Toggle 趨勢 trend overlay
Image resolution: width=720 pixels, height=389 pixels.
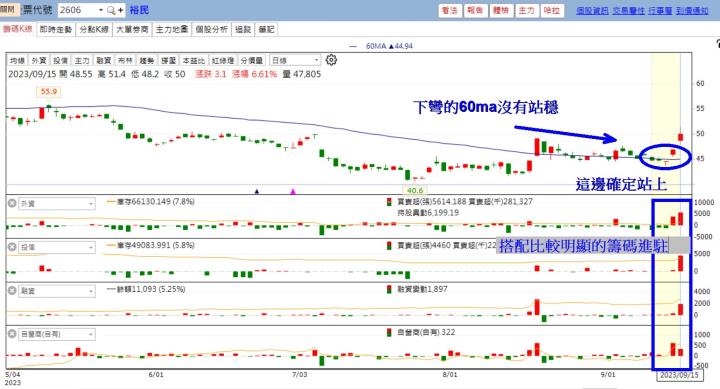pyautogui.click(x=146, y=60)
